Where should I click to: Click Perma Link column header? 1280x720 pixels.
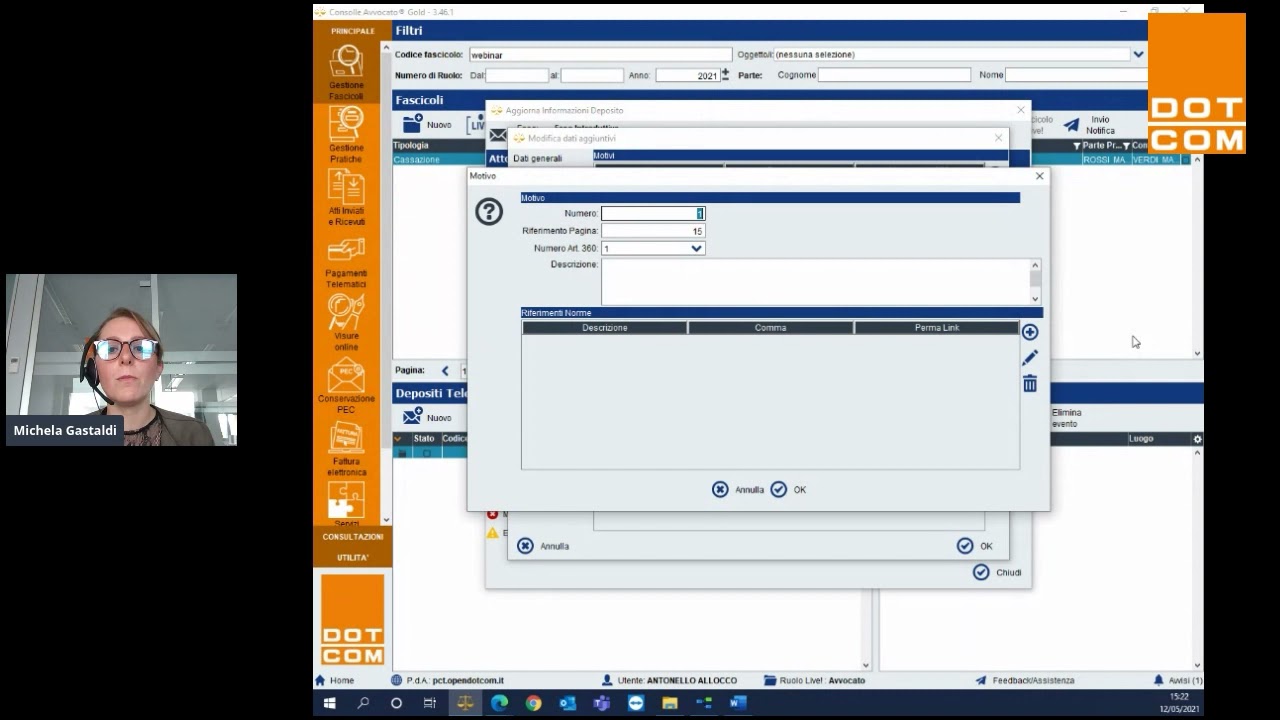click(936, 328)
